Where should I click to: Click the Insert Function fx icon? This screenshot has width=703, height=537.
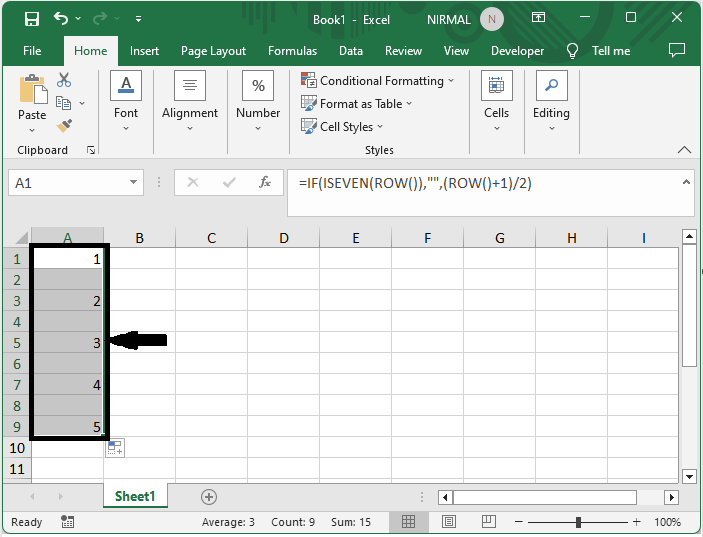coord(265,182)
